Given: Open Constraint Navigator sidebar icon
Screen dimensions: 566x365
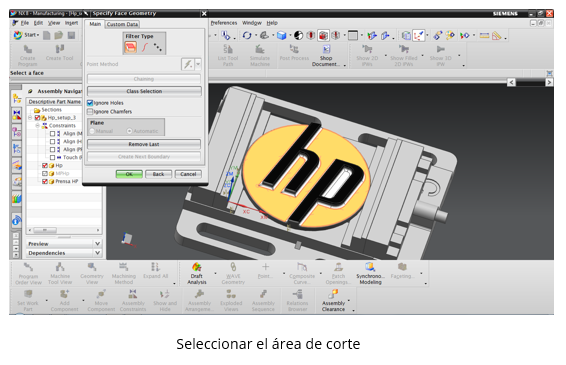Looking at the screenshot, I should coord(17,115).
